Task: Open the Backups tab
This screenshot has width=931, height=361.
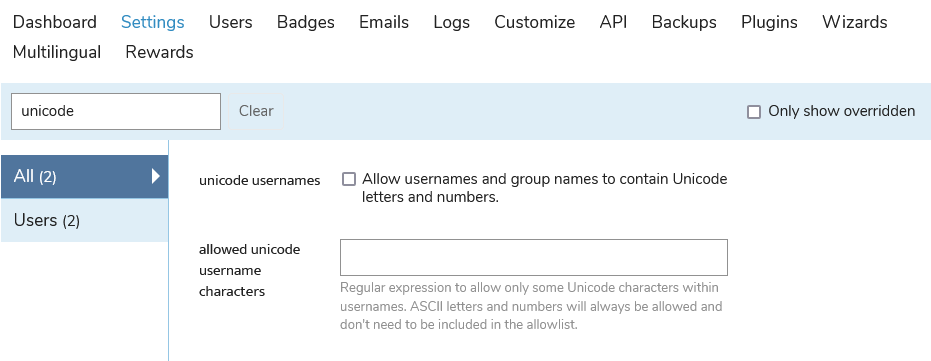Action: pyautogui.click(x=684, y=22)
